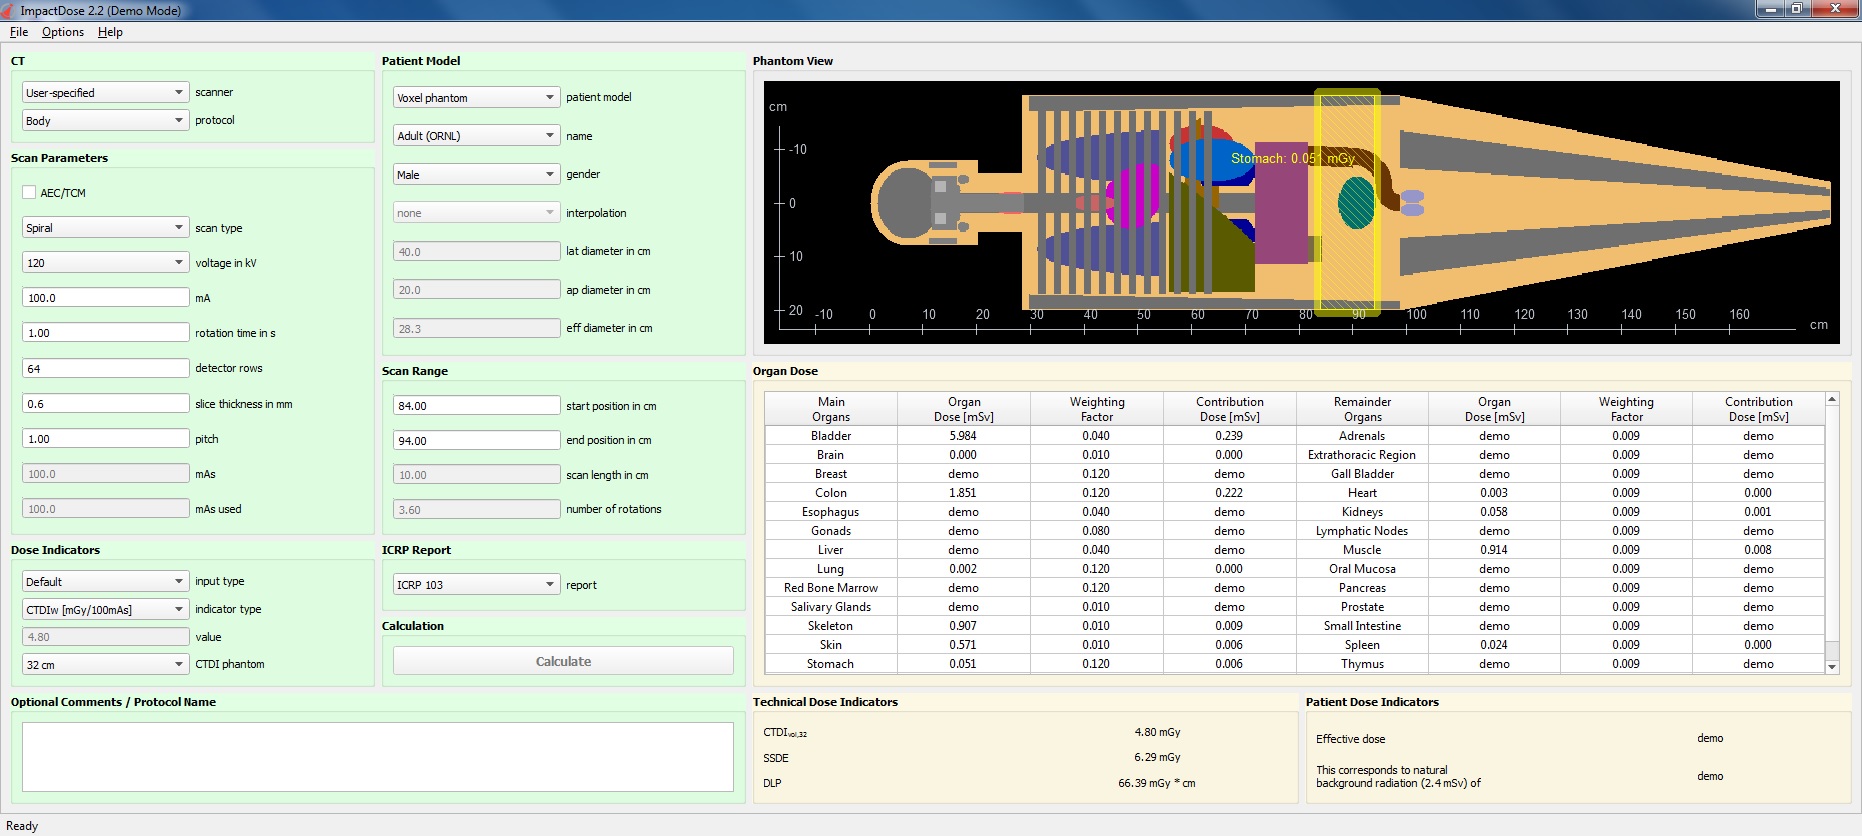The height and width of the screenshot is (836, 1862).
Task: Click the end position in cm field
Action: click(x=476, y=440)
